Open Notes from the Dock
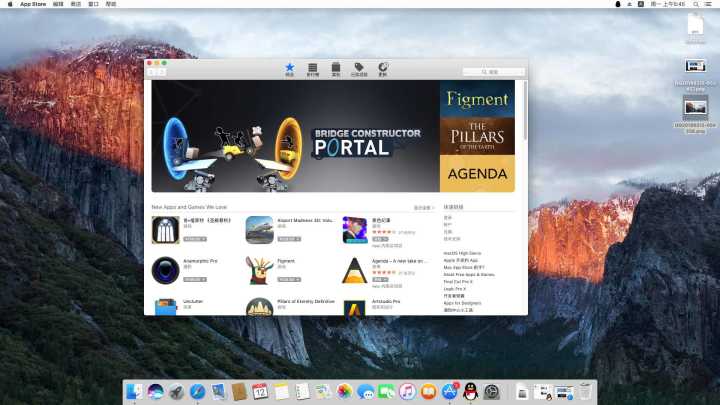This screenshot has width=720, height=405. (x=281, y=392)
